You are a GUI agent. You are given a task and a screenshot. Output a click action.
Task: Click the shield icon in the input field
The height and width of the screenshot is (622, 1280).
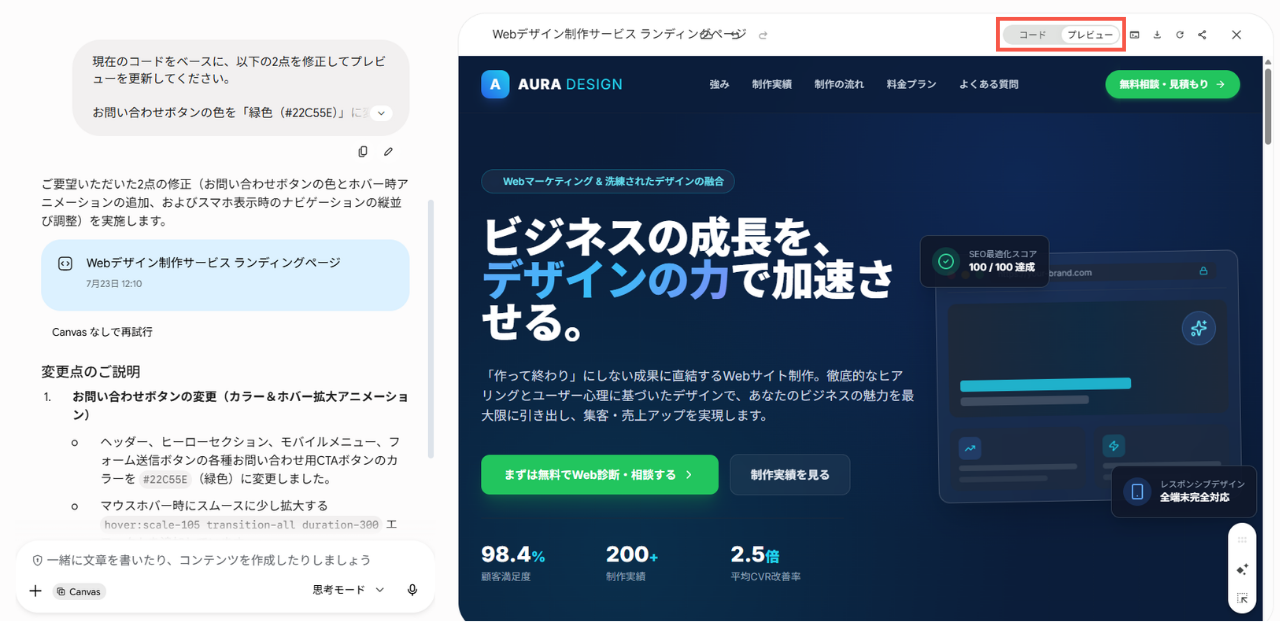37,560
